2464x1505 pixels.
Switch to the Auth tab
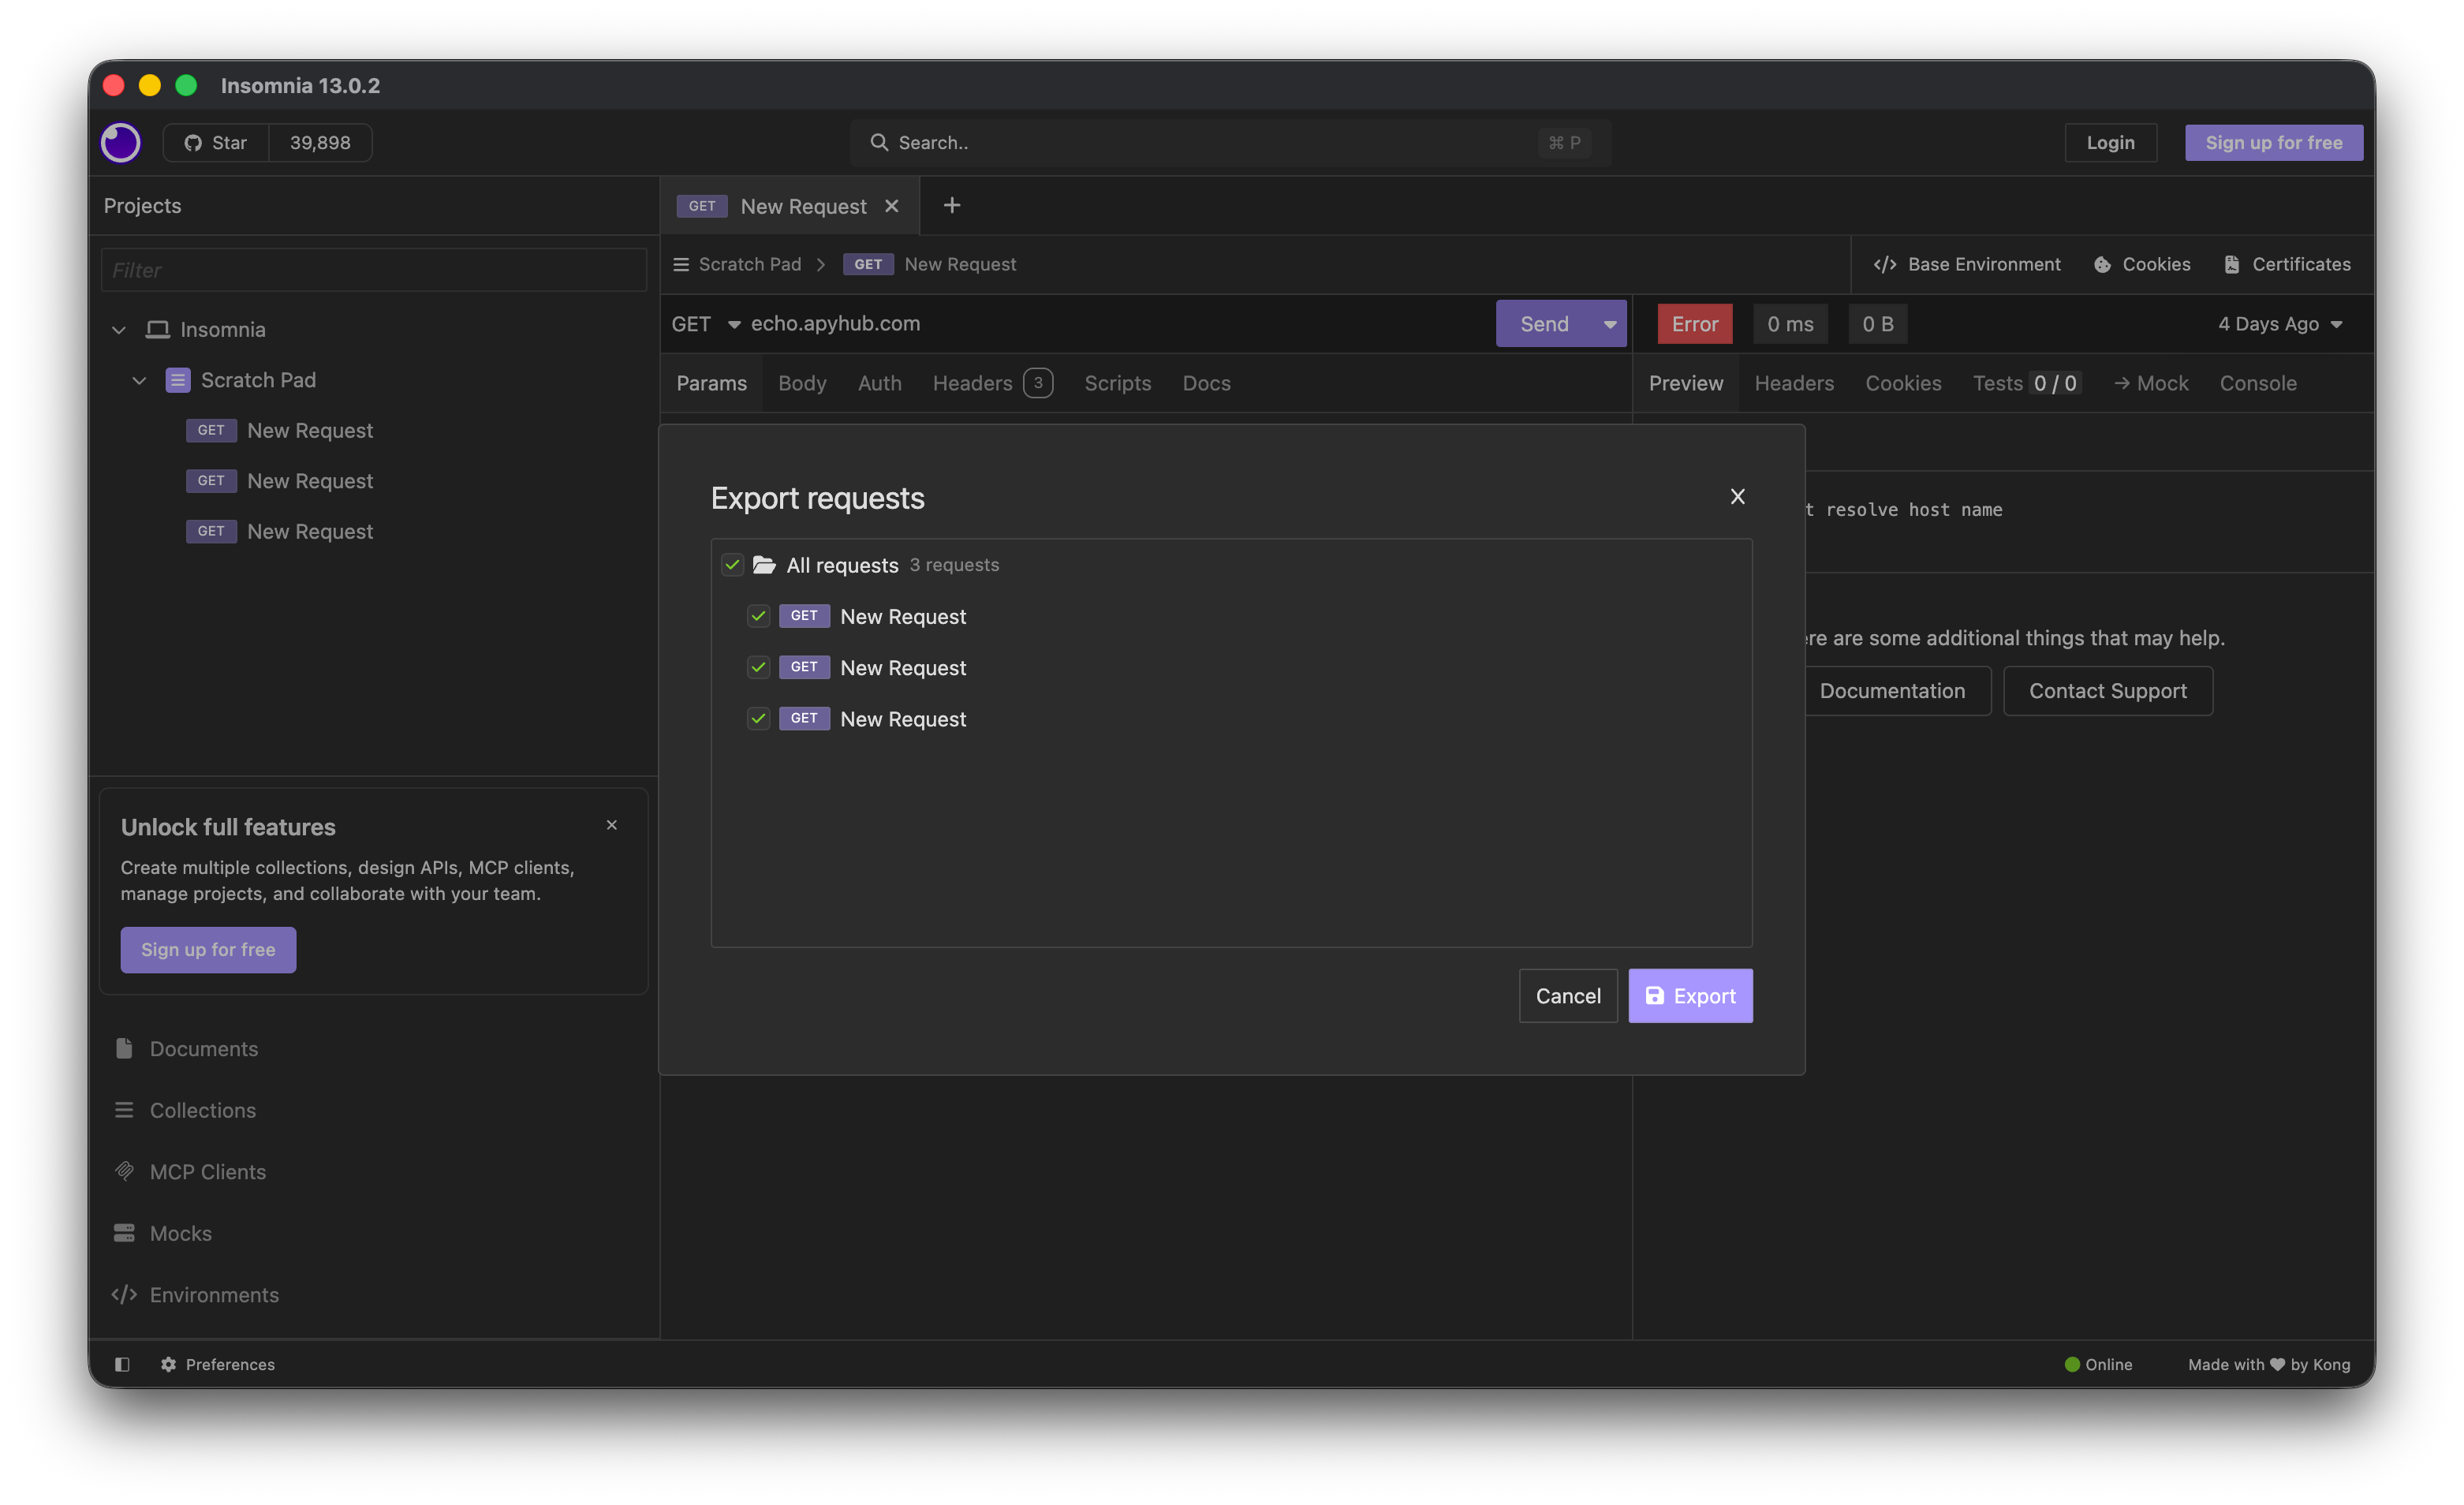coord(880,384)
